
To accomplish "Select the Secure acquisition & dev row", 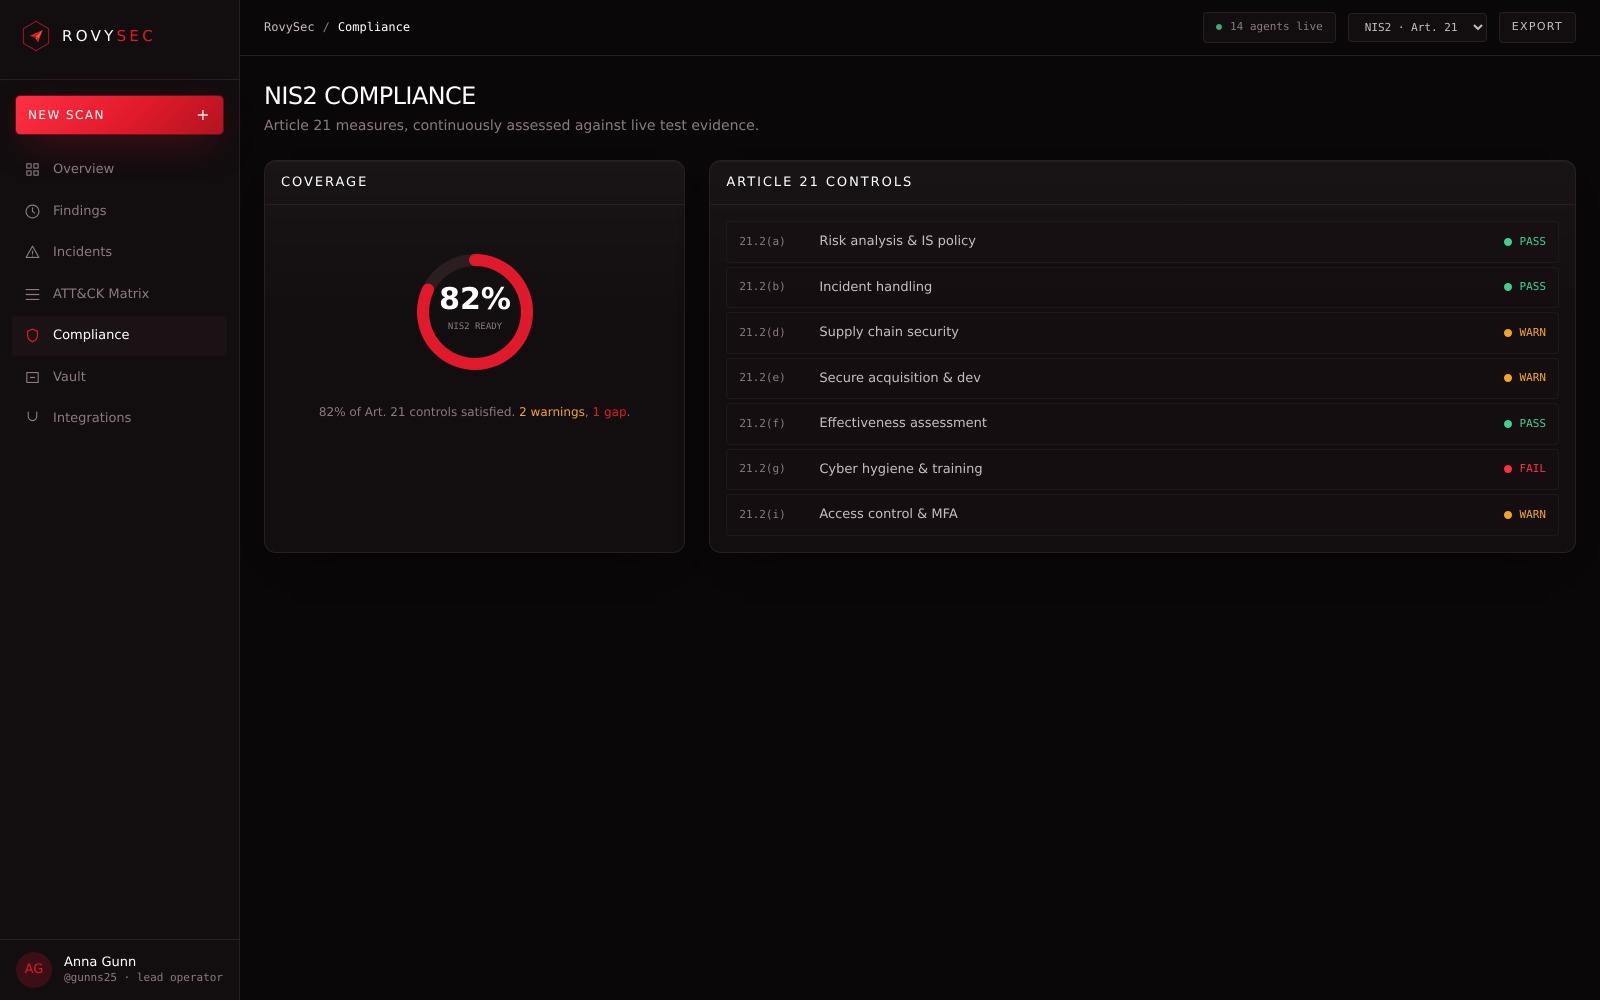I will point(1142,378).
